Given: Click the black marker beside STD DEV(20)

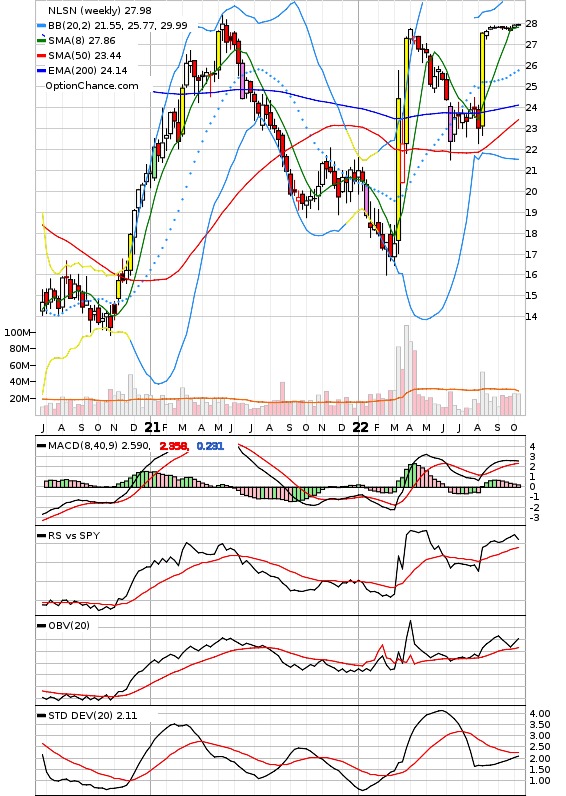Looking at the screenshot, I should click(42, 716).
